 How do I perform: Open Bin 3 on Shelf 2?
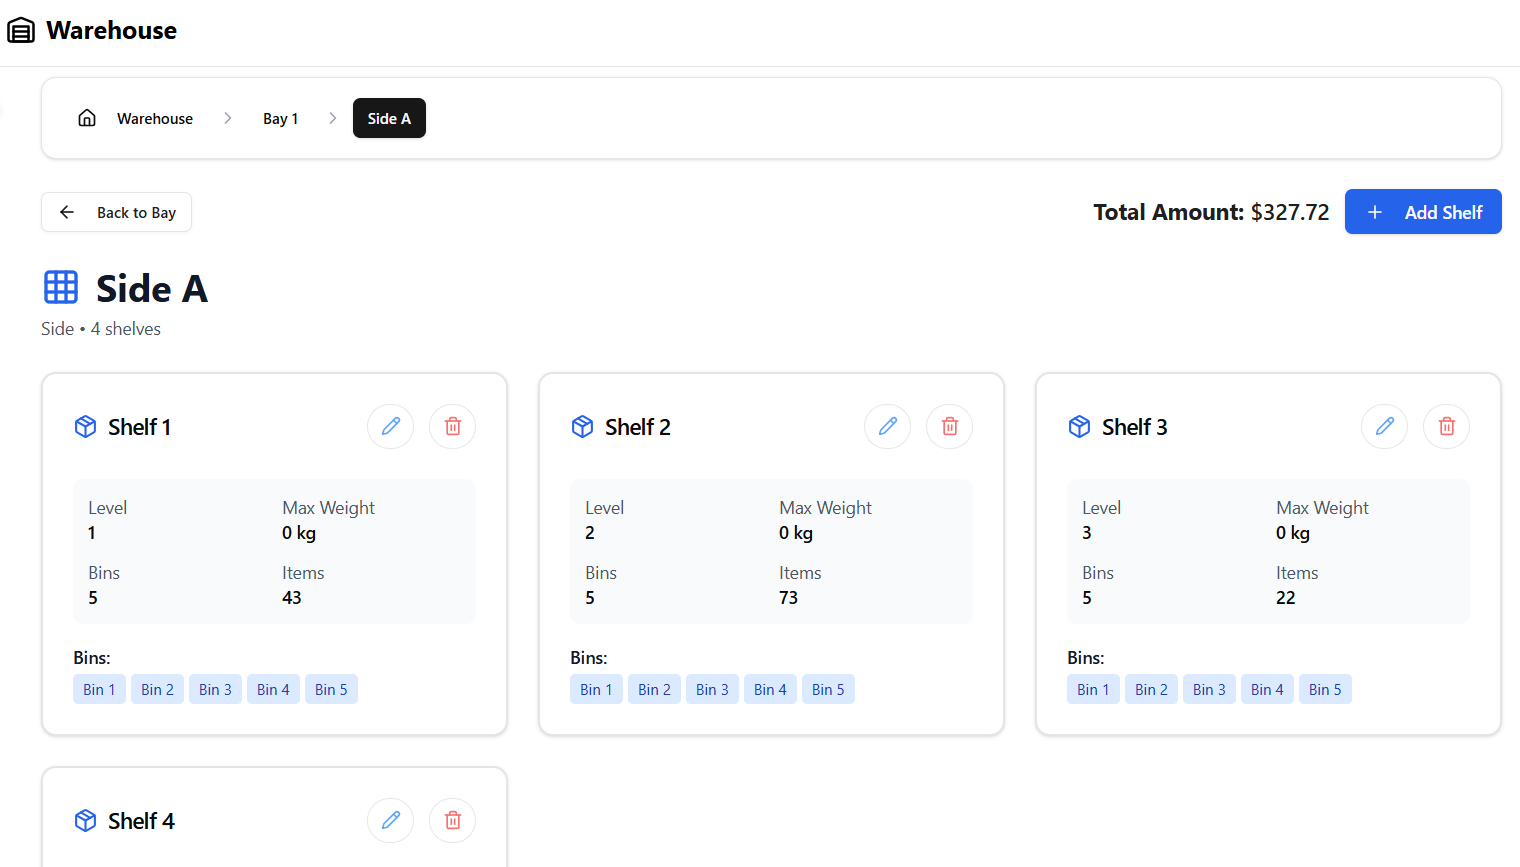[712, 689]
